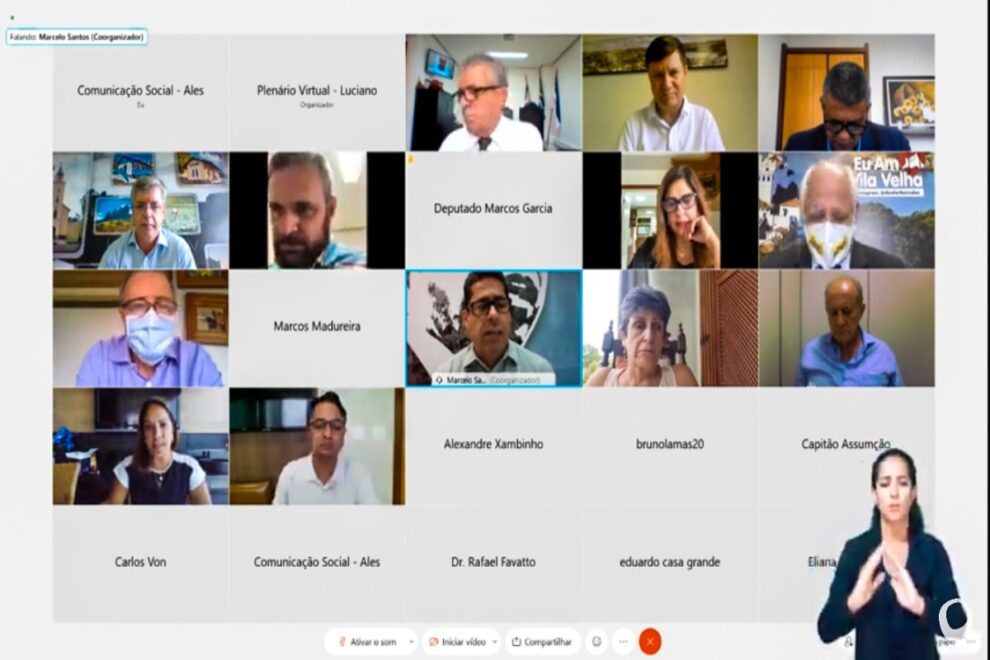Expand the audio options arrow beside 'Ativar o som'
The image size is (990, 660).
(x=412, y=642)
